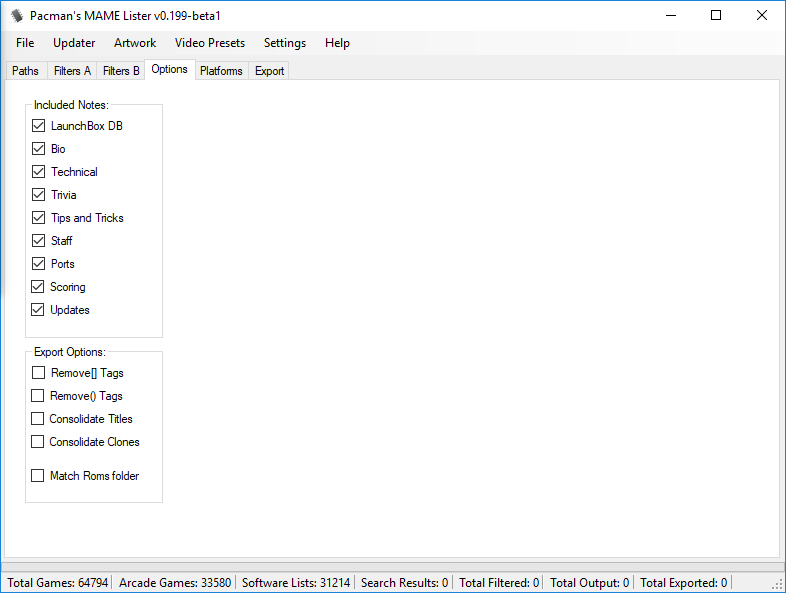The height and width of the screenshot is (593, 786).
Task: Open the Settings menu
Action: (285, 43)
